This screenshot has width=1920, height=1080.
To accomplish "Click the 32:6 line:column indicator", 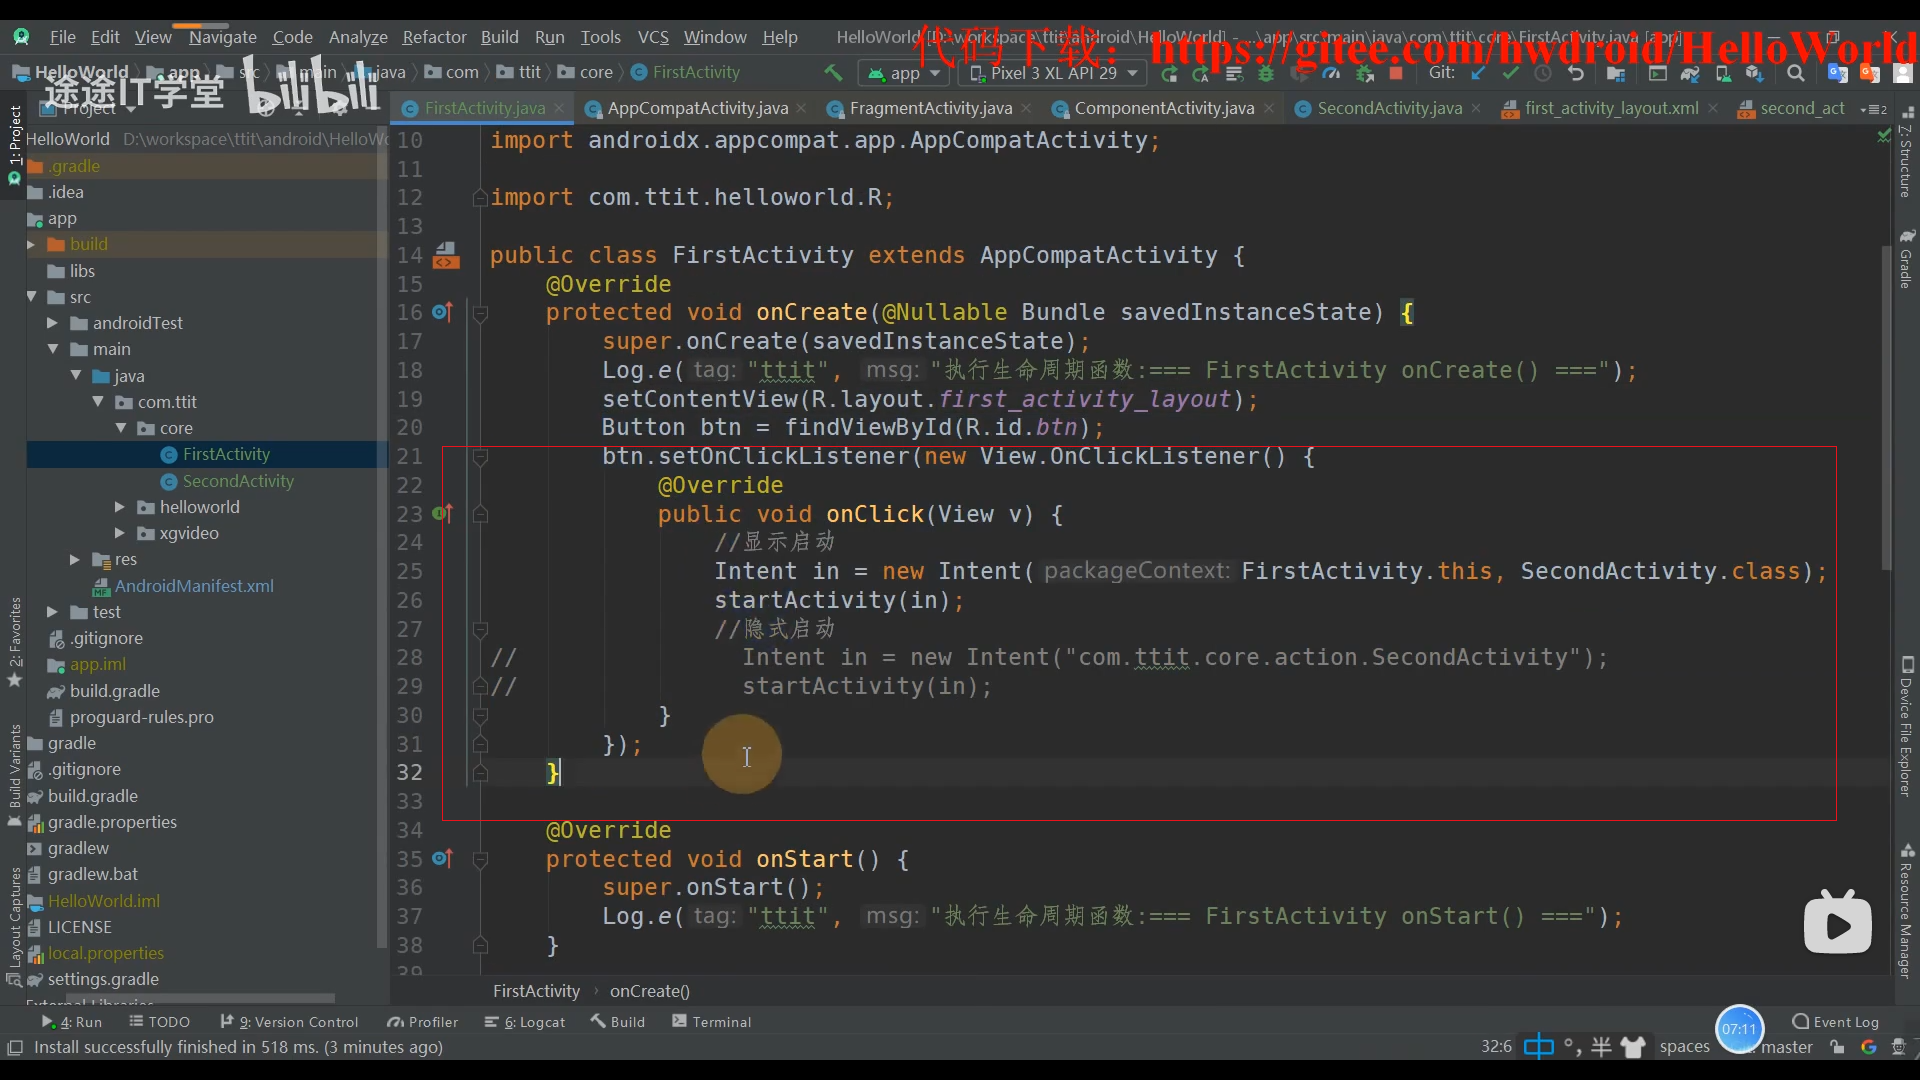I will coord(1496,1047).
